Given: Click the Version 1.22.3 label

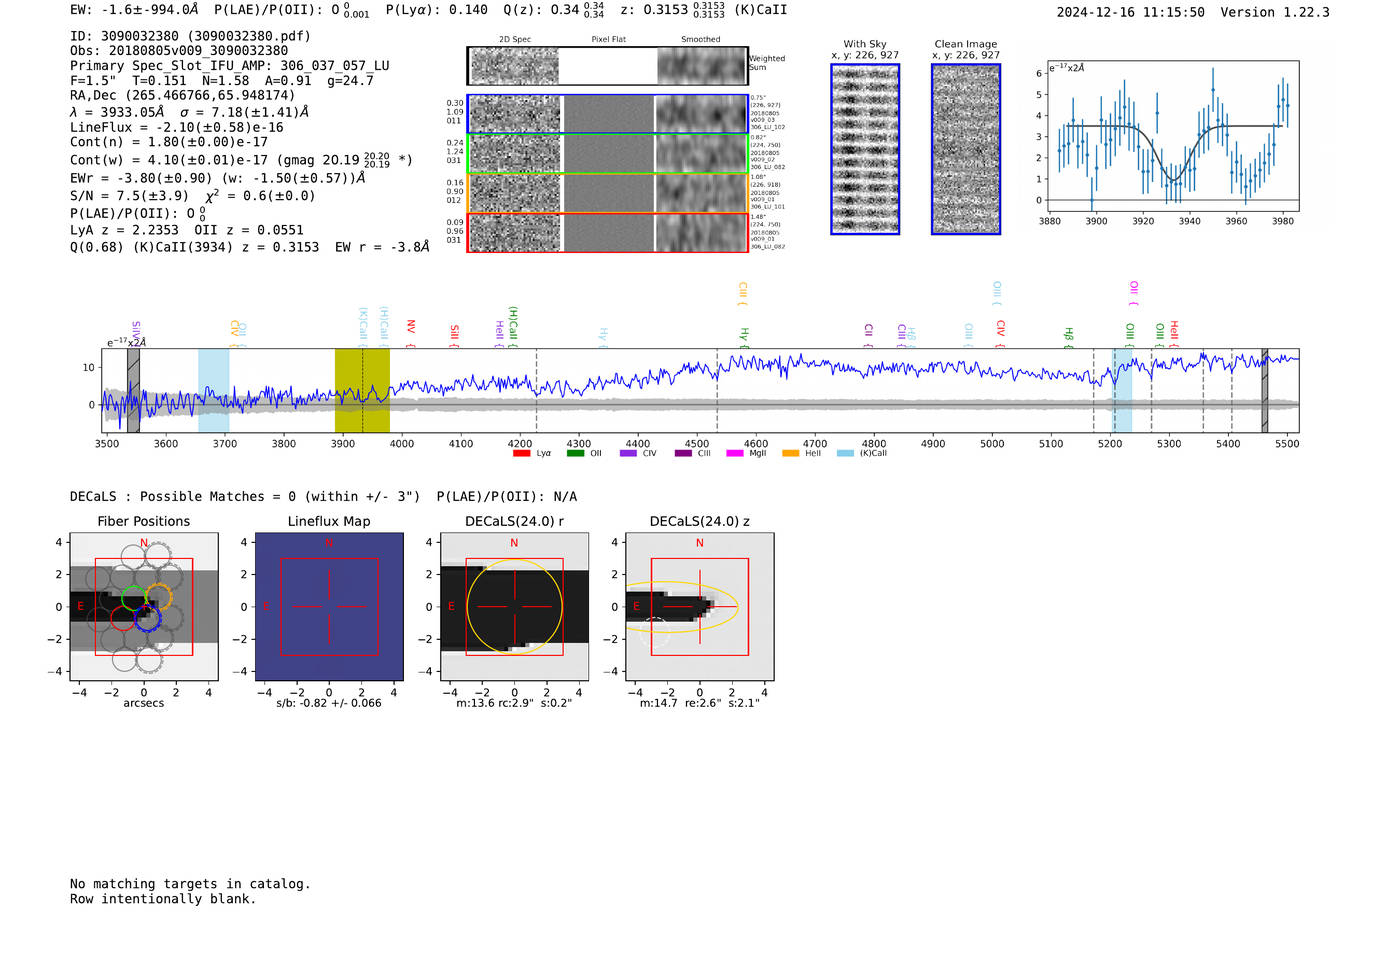Looking at the screenshot, I should click(x=1275, y=12).
